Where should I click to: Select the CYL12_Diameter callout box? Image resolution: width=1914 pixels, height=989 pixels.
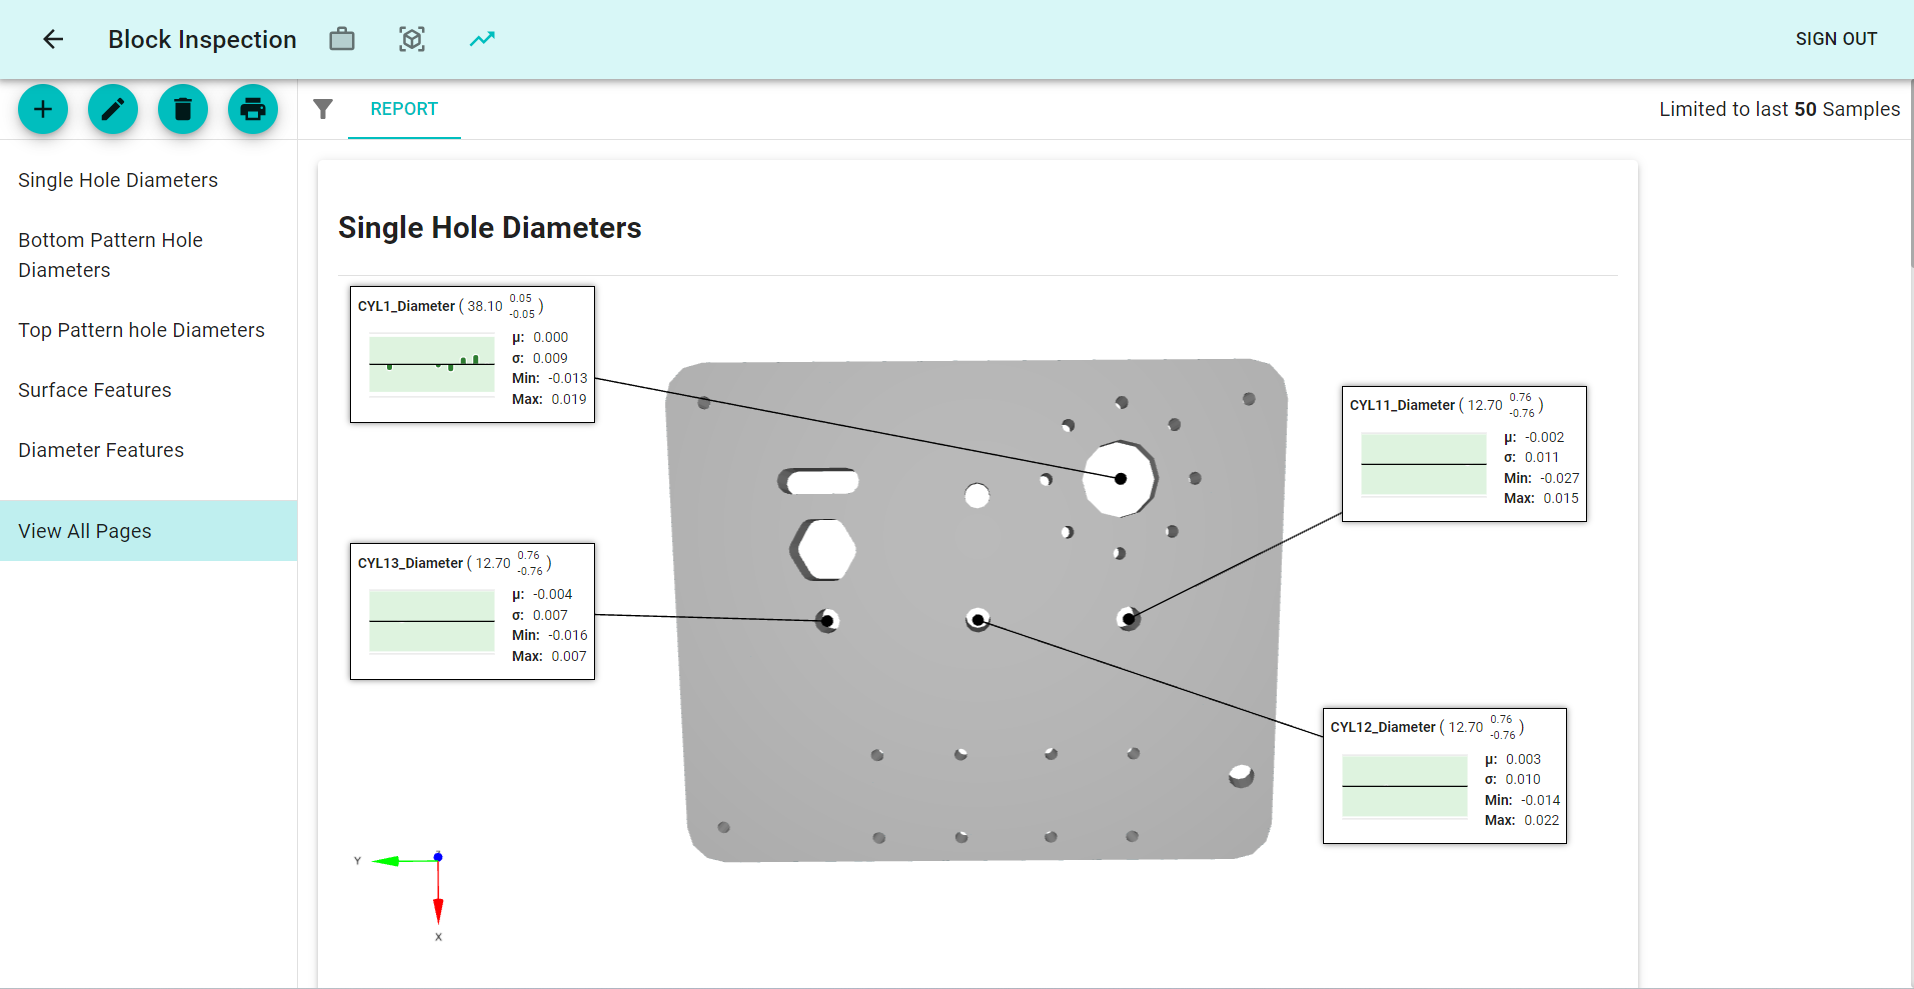(x=1444, y=776)
